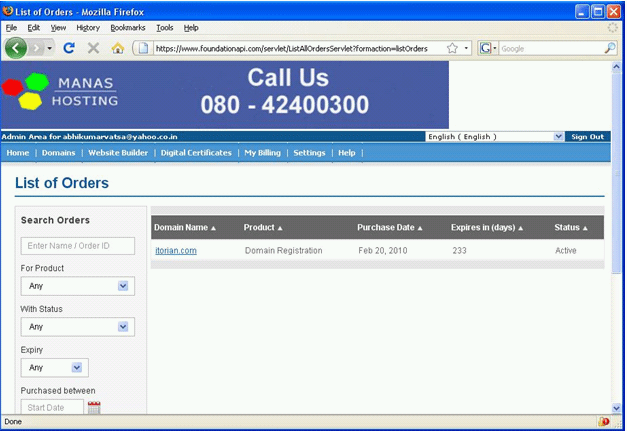
Task: Open the File menu
Action: [11, 28]
